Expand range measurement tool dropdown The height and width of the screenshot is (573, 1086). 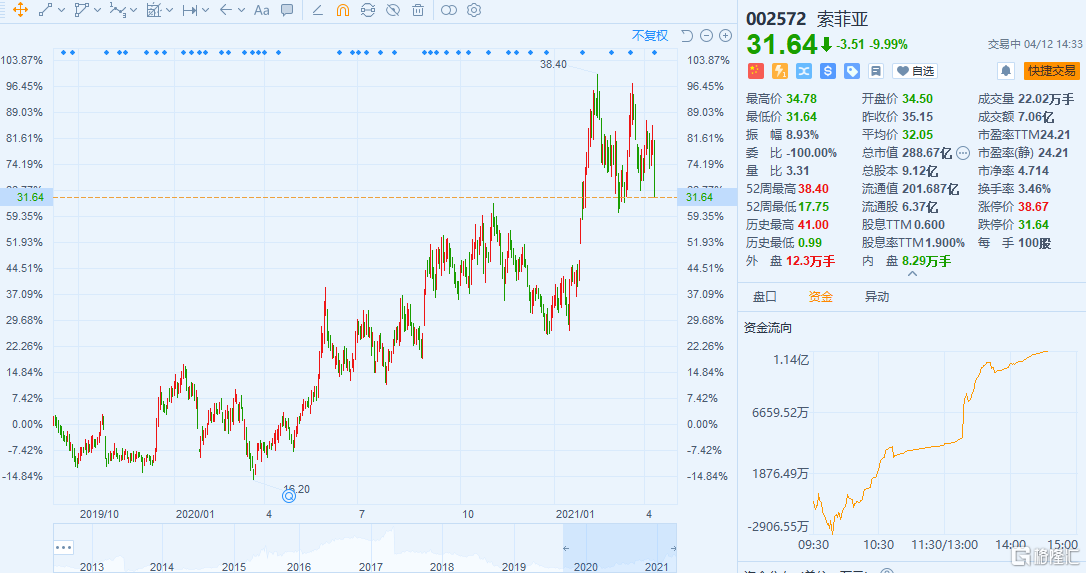(206, 10)
